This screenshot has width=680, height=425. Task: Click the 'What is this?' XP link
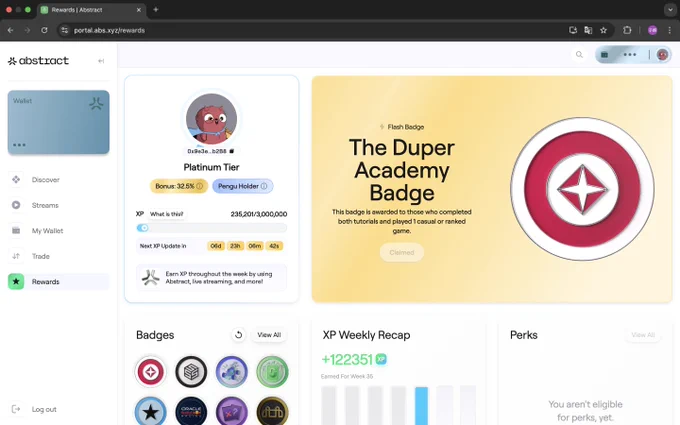(167, 214)
